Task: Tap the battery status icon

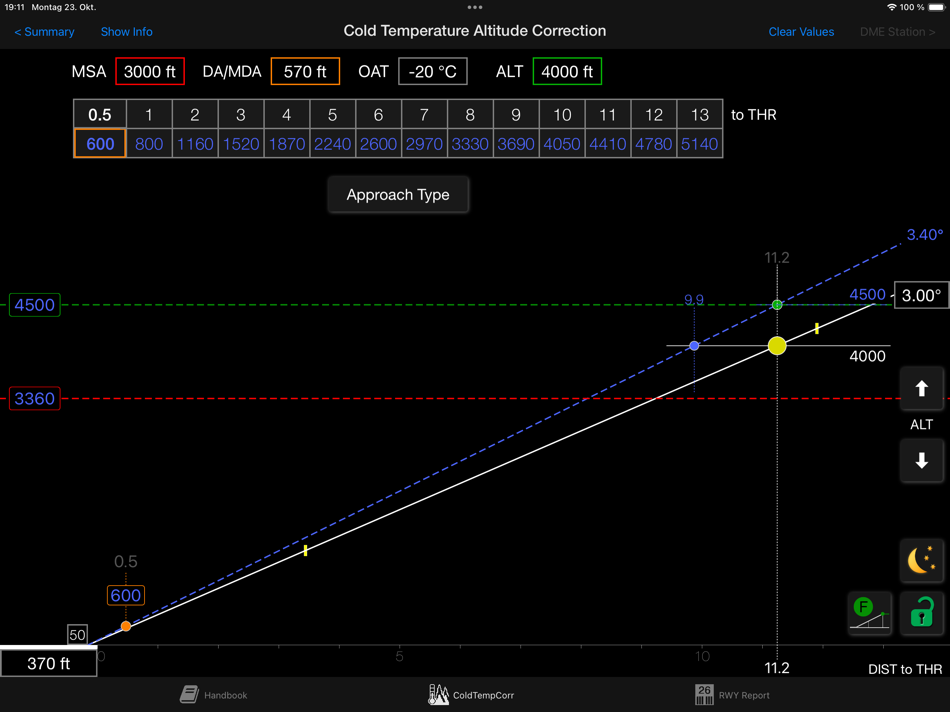Action: pyautogui.click(x=936, y=7)
